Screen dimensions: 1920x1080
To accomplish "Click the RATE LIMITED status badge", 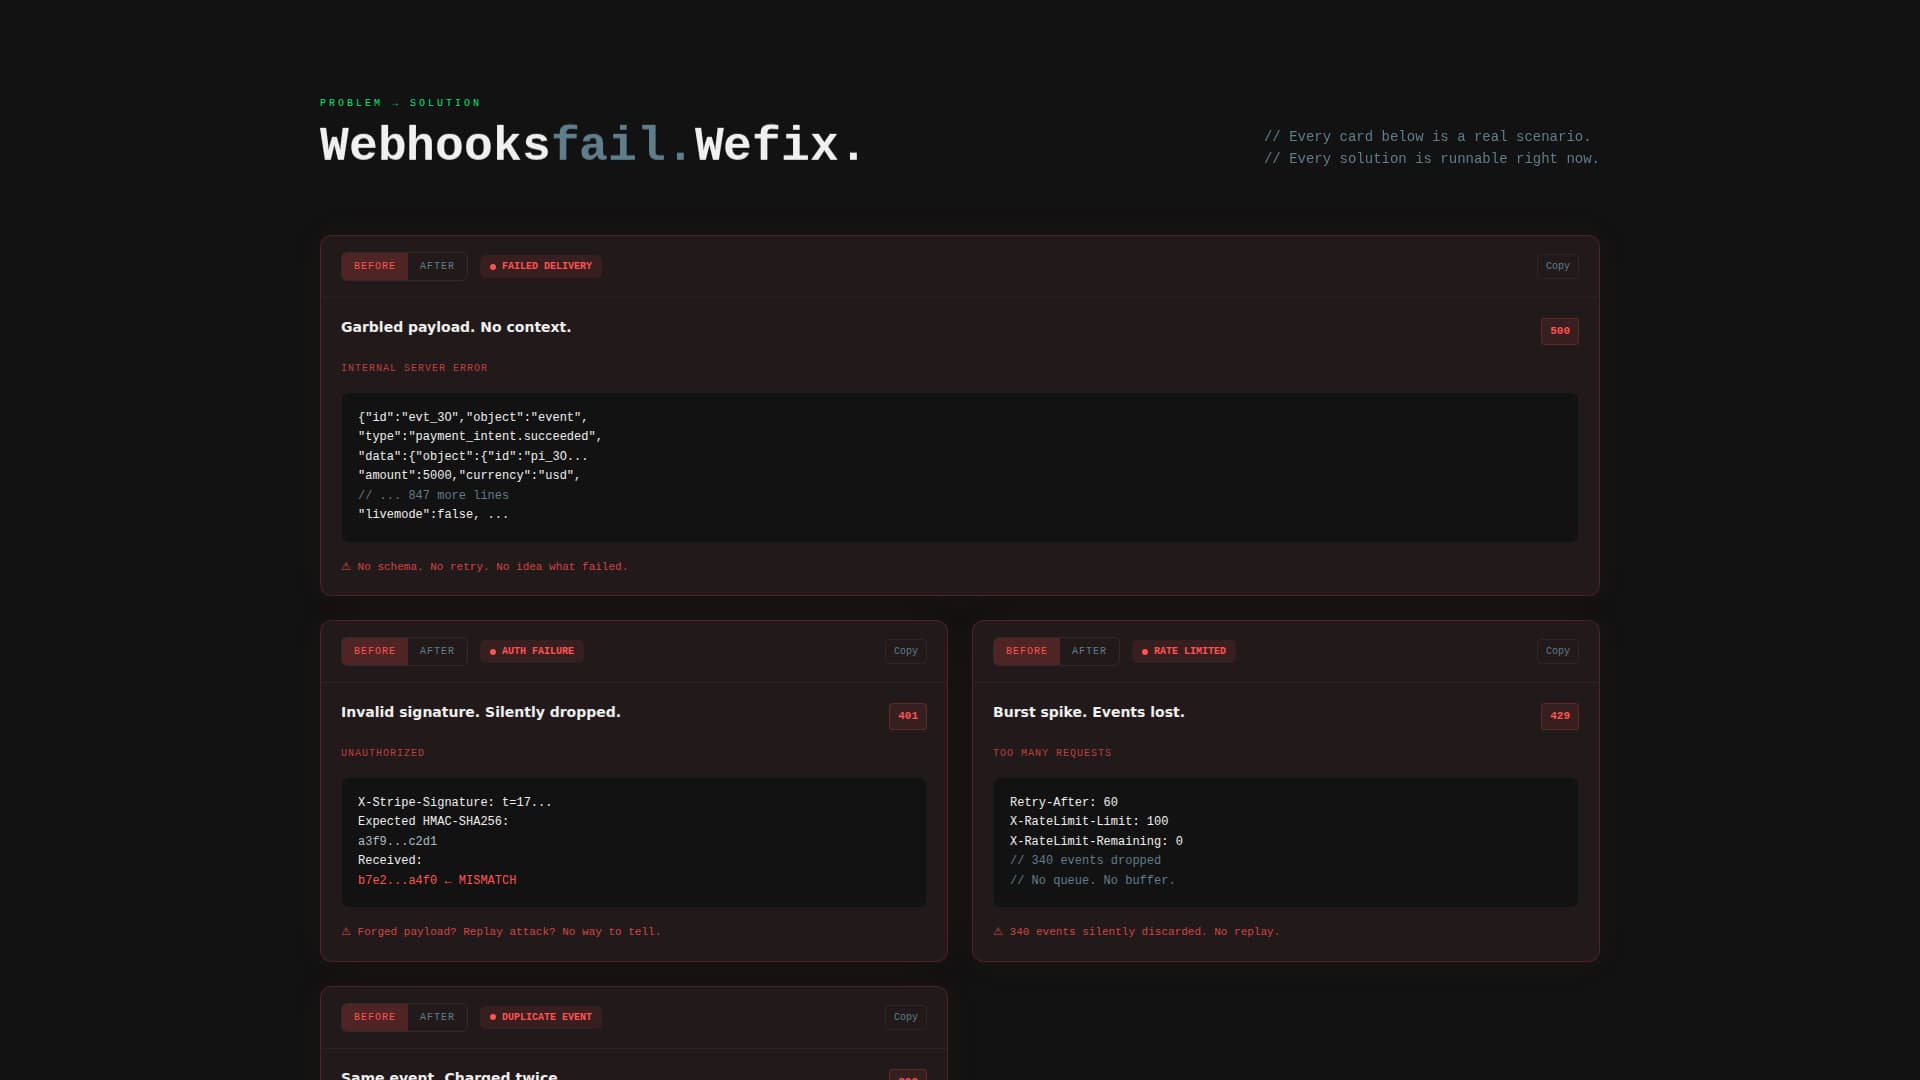I will click(x=1182, y=651).
